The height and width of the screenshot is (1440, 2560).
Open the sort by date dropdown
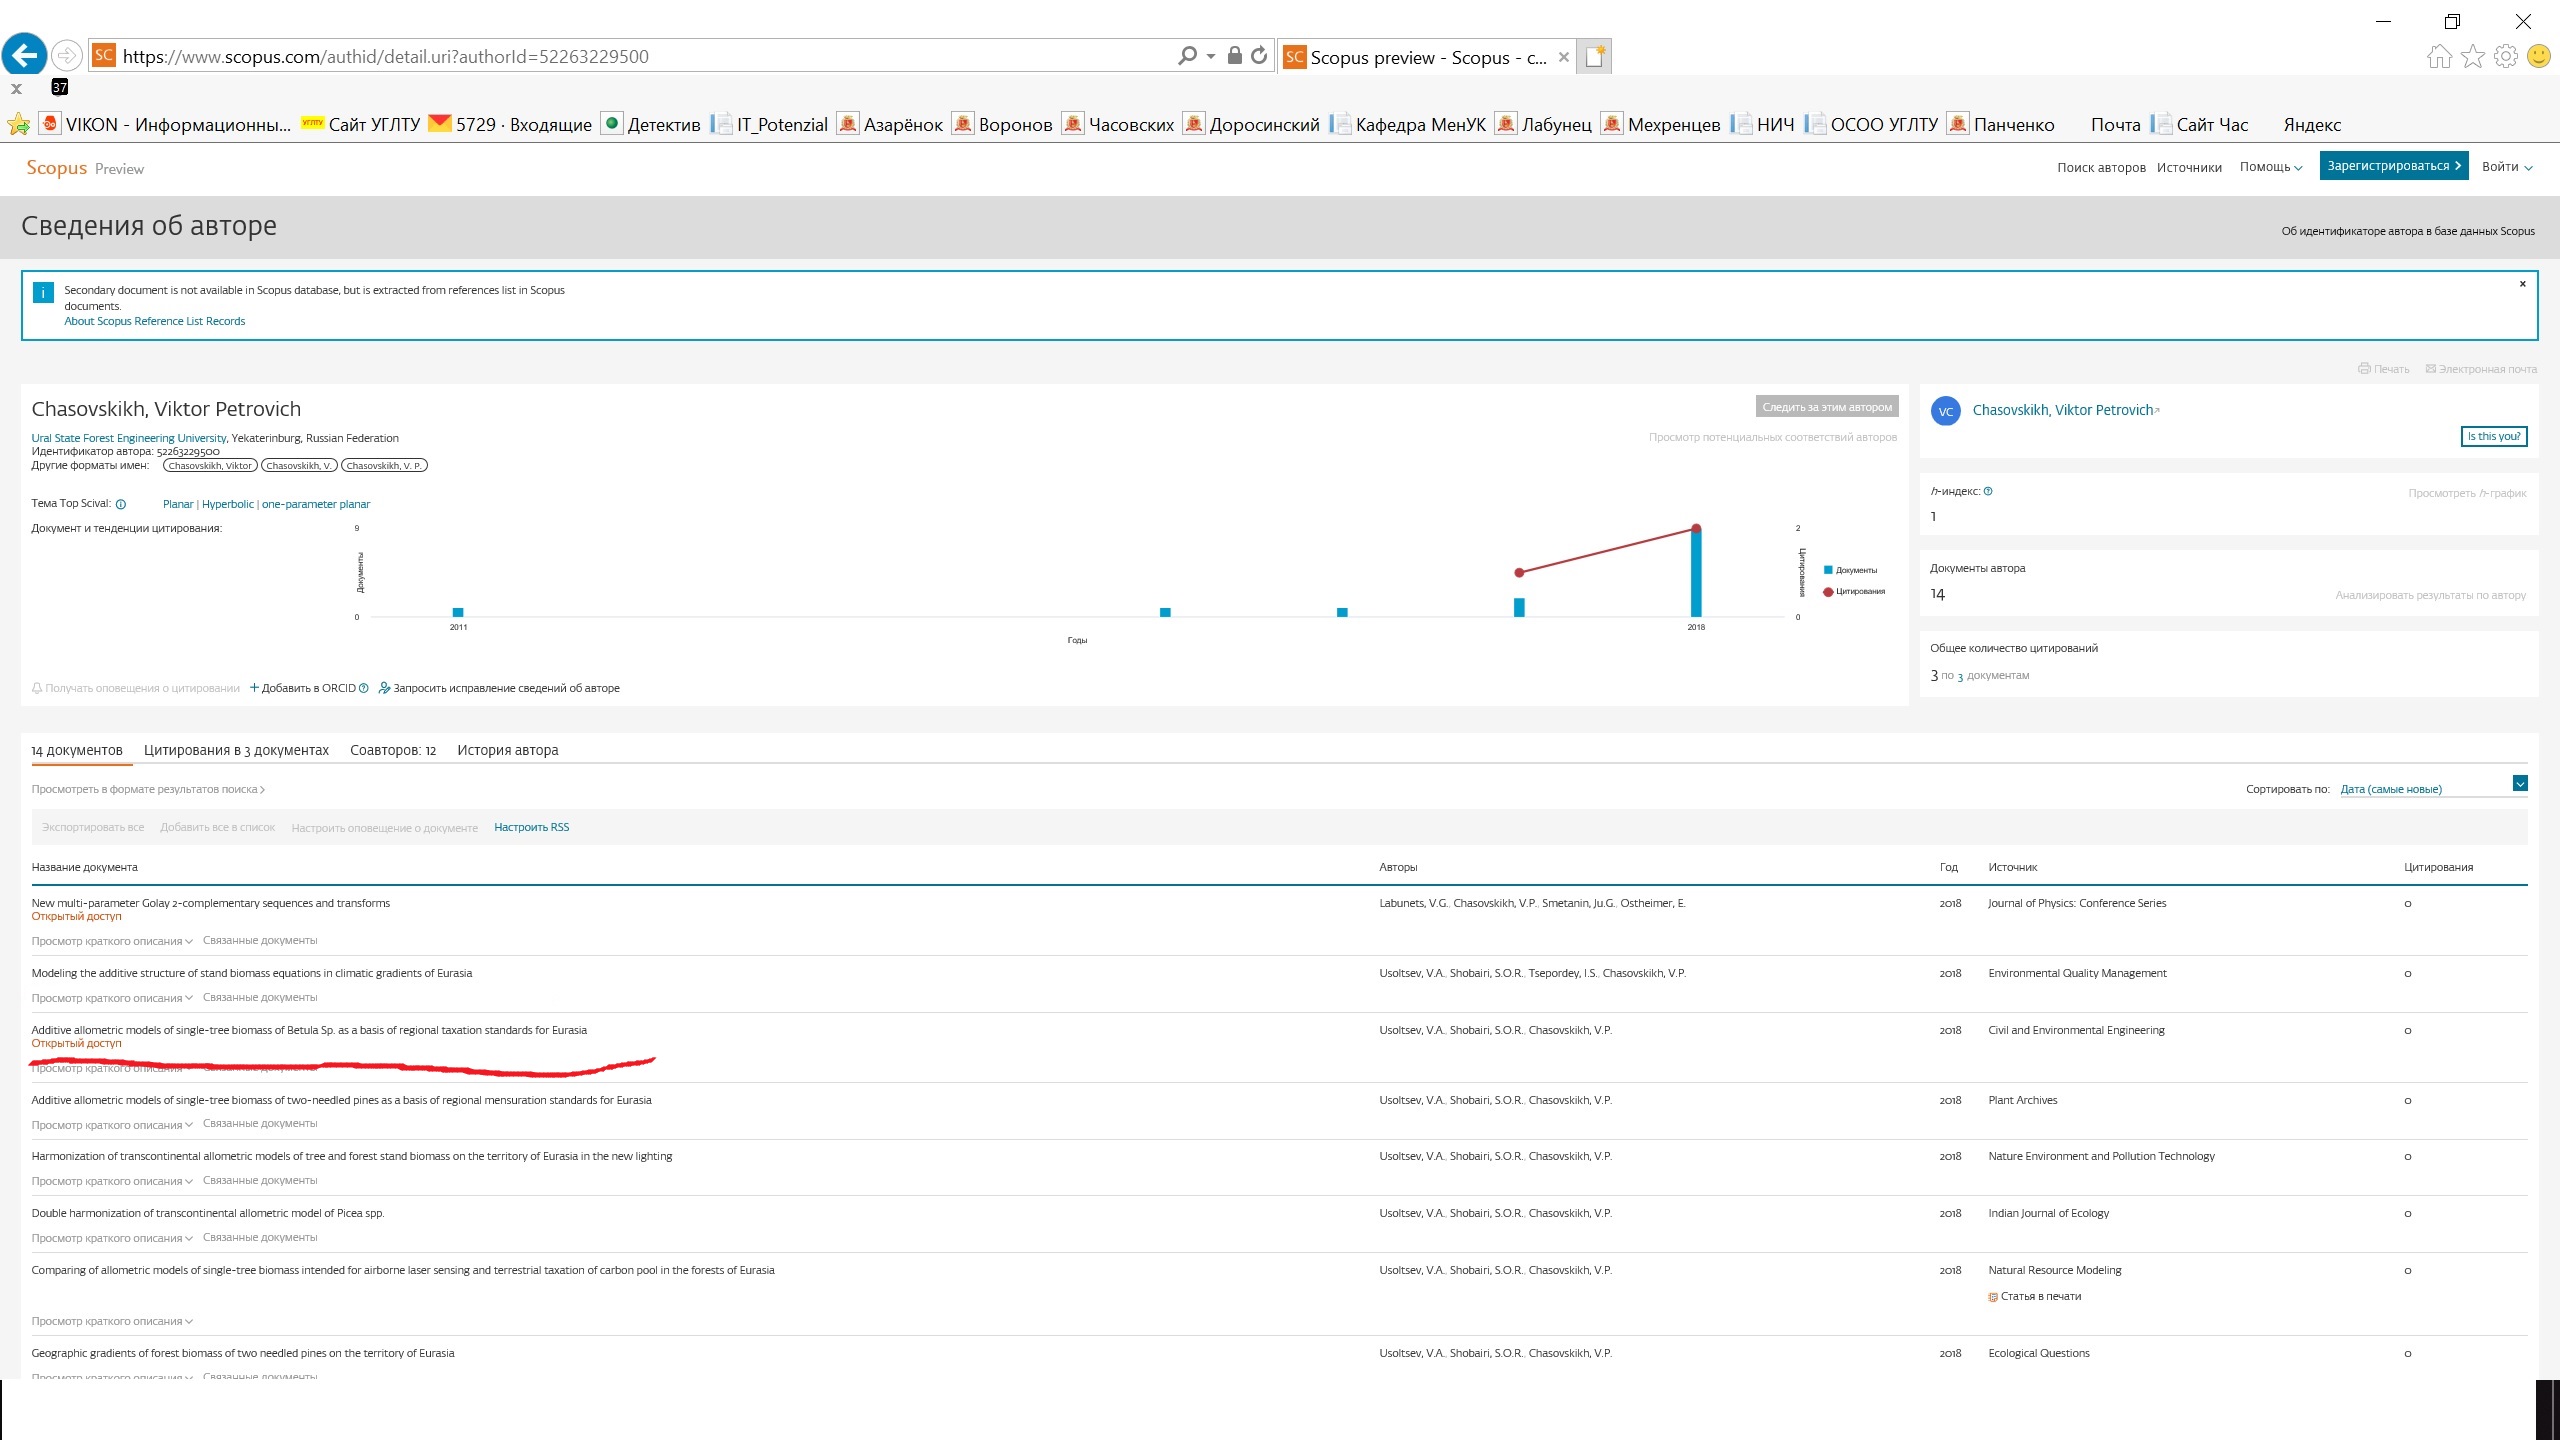pyautogui.click(x=2519, y=784)
